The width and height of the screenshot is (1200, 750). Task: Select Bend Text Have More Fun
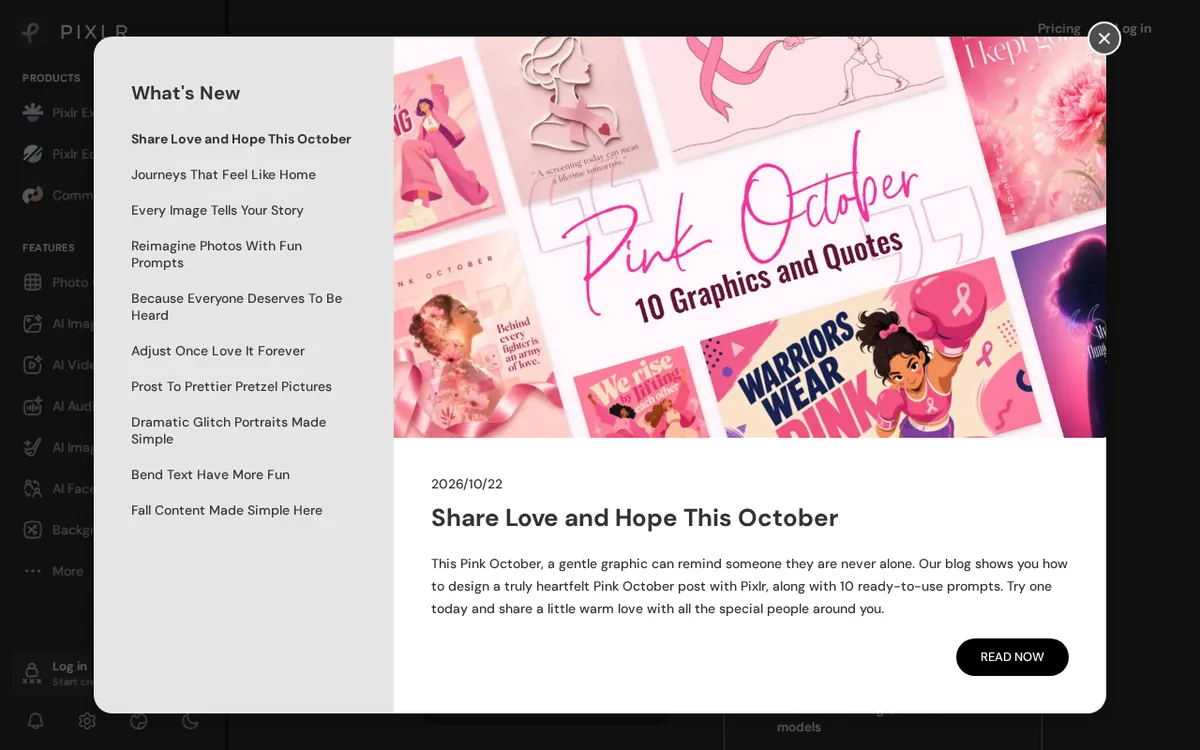(x=210, y=475)
